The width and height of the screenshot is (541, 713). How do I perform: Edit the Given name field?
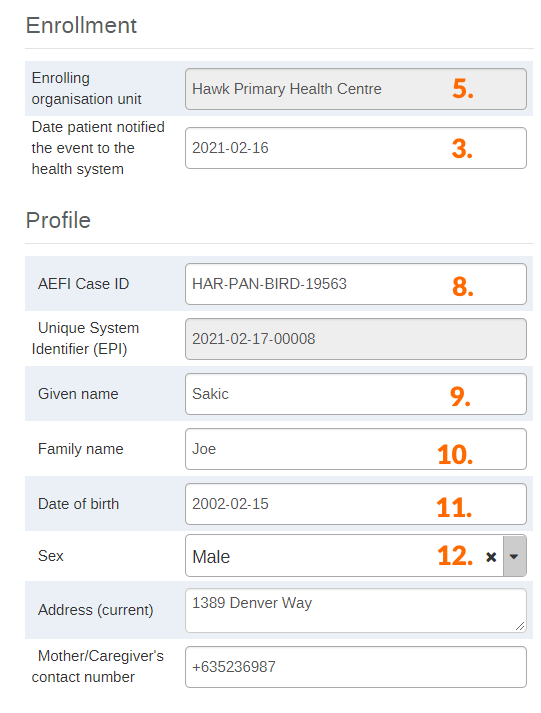pyautogui.click(x=356, y=394)
